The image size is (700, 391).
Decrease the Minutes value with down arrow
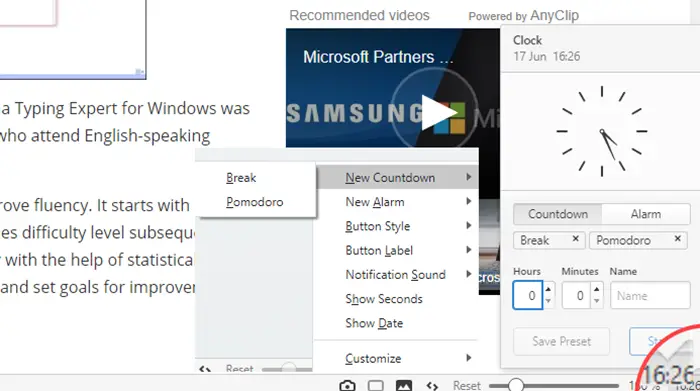tap(596, 301)
